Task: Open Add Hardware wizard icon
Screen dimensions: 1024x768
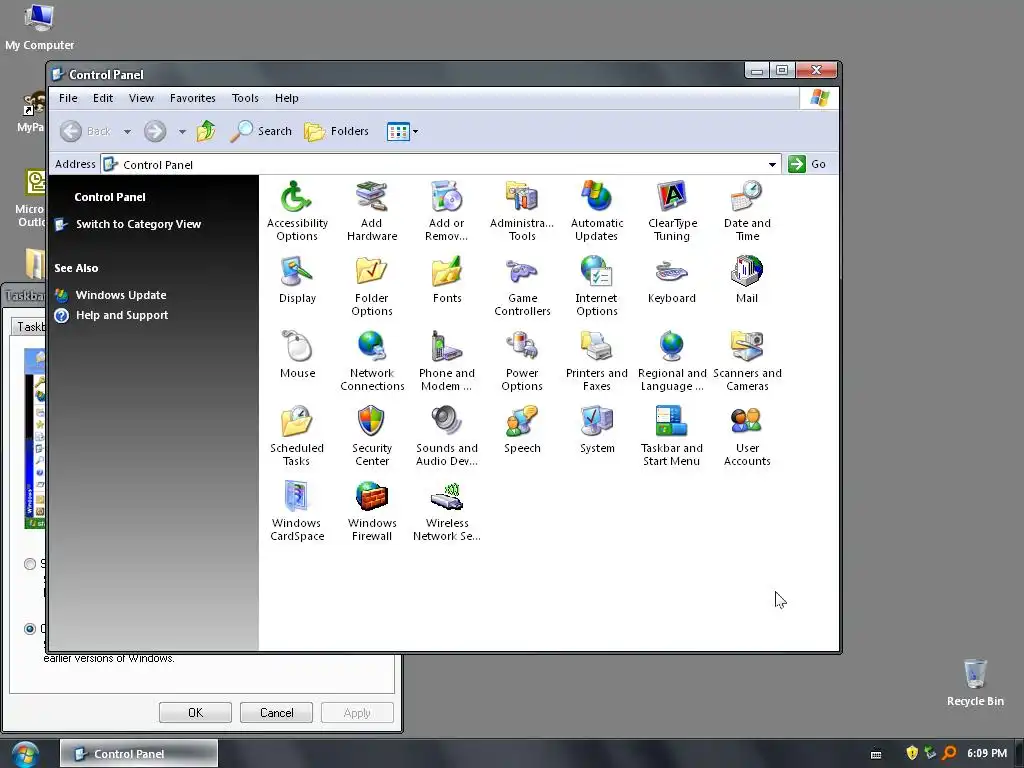Action: (372, 210)
